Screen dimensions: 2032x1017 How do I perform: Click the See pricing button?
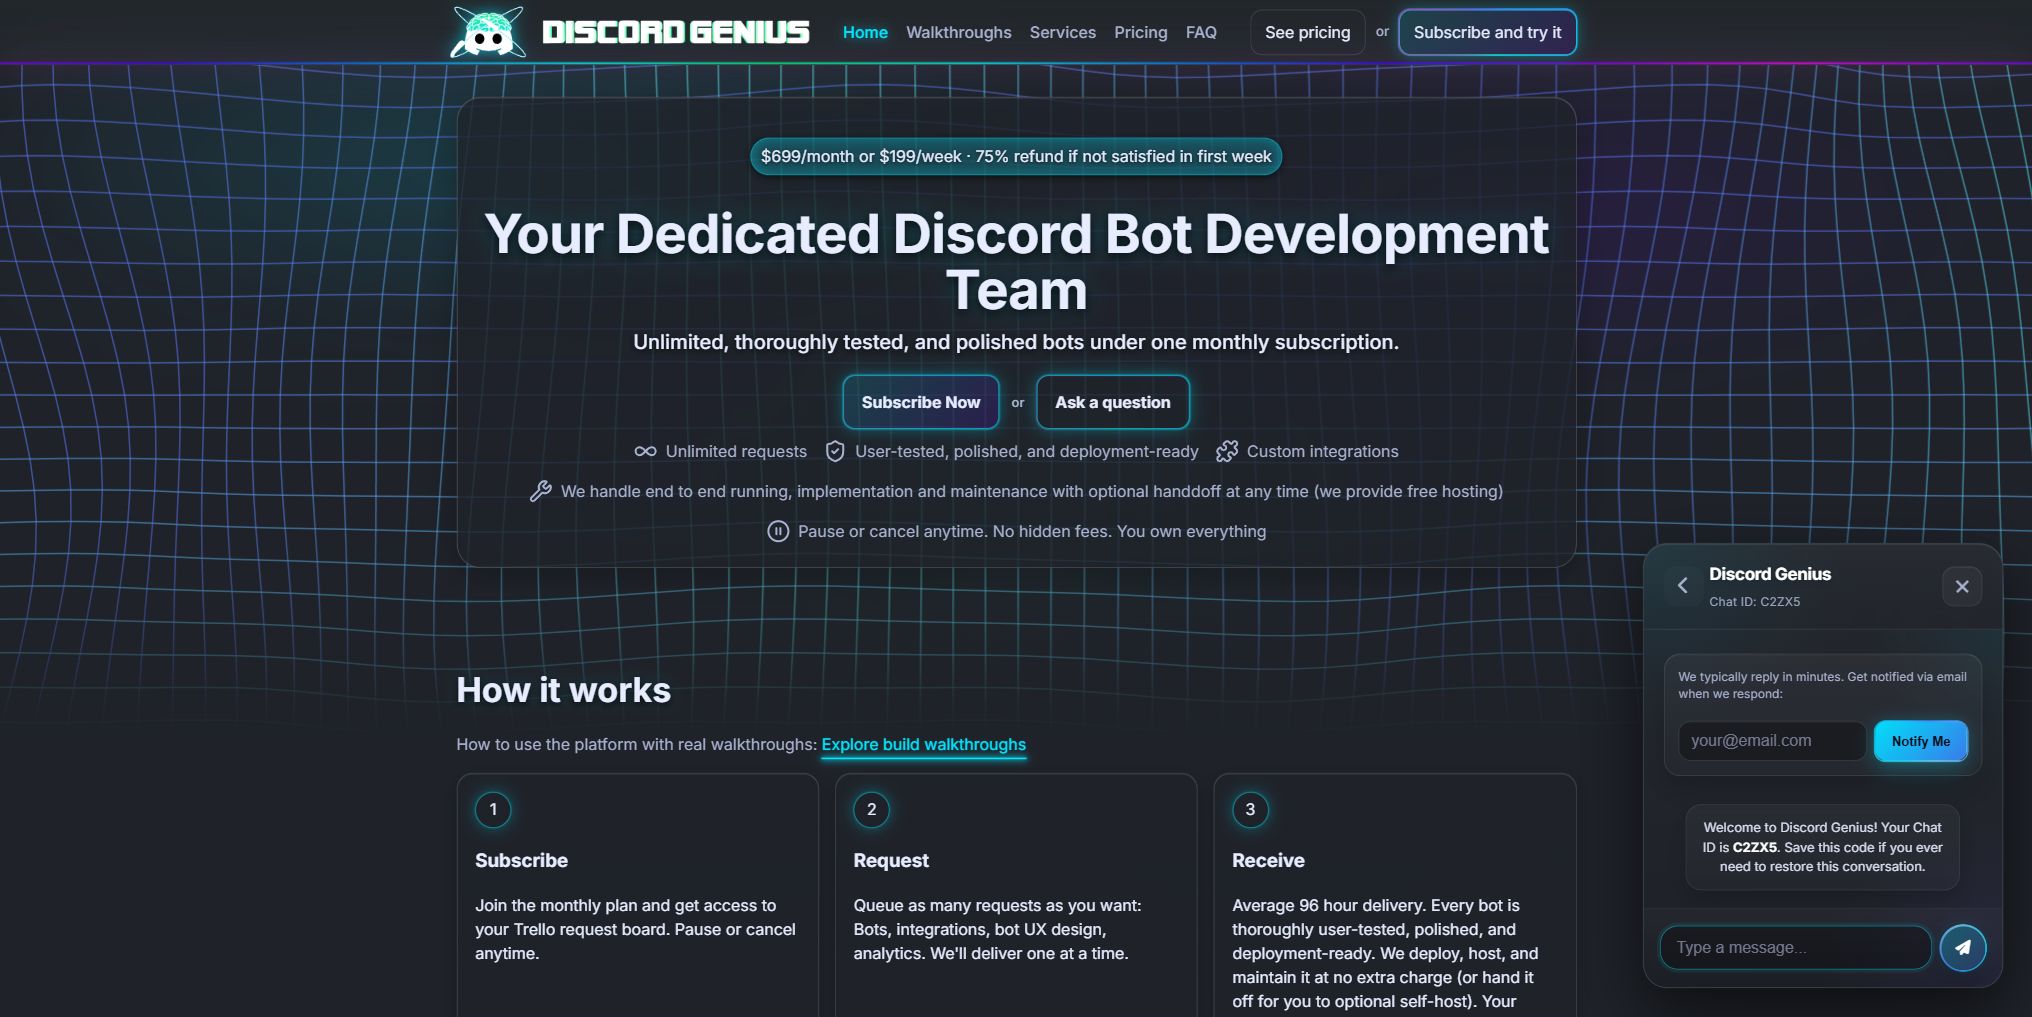(1307, 32)
